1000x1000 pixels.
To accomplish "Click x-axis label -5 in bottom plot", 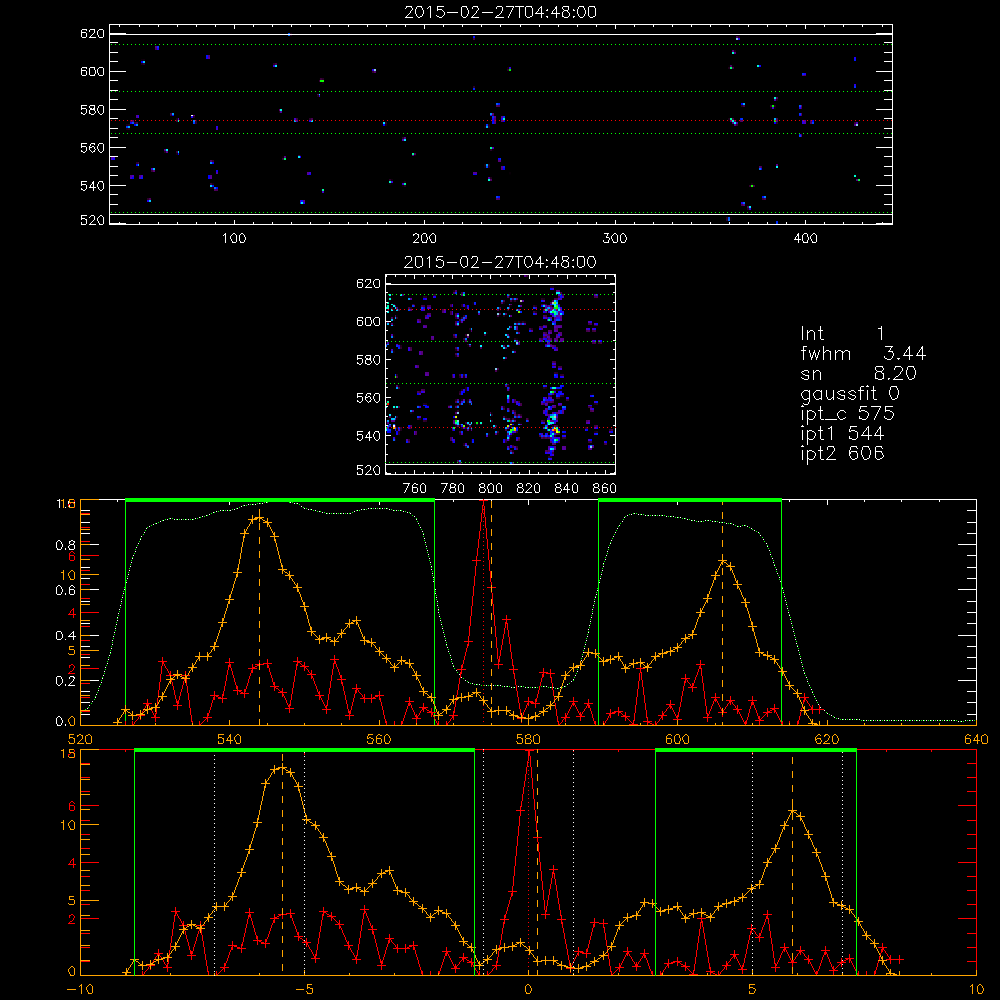I will pos(305,990).
